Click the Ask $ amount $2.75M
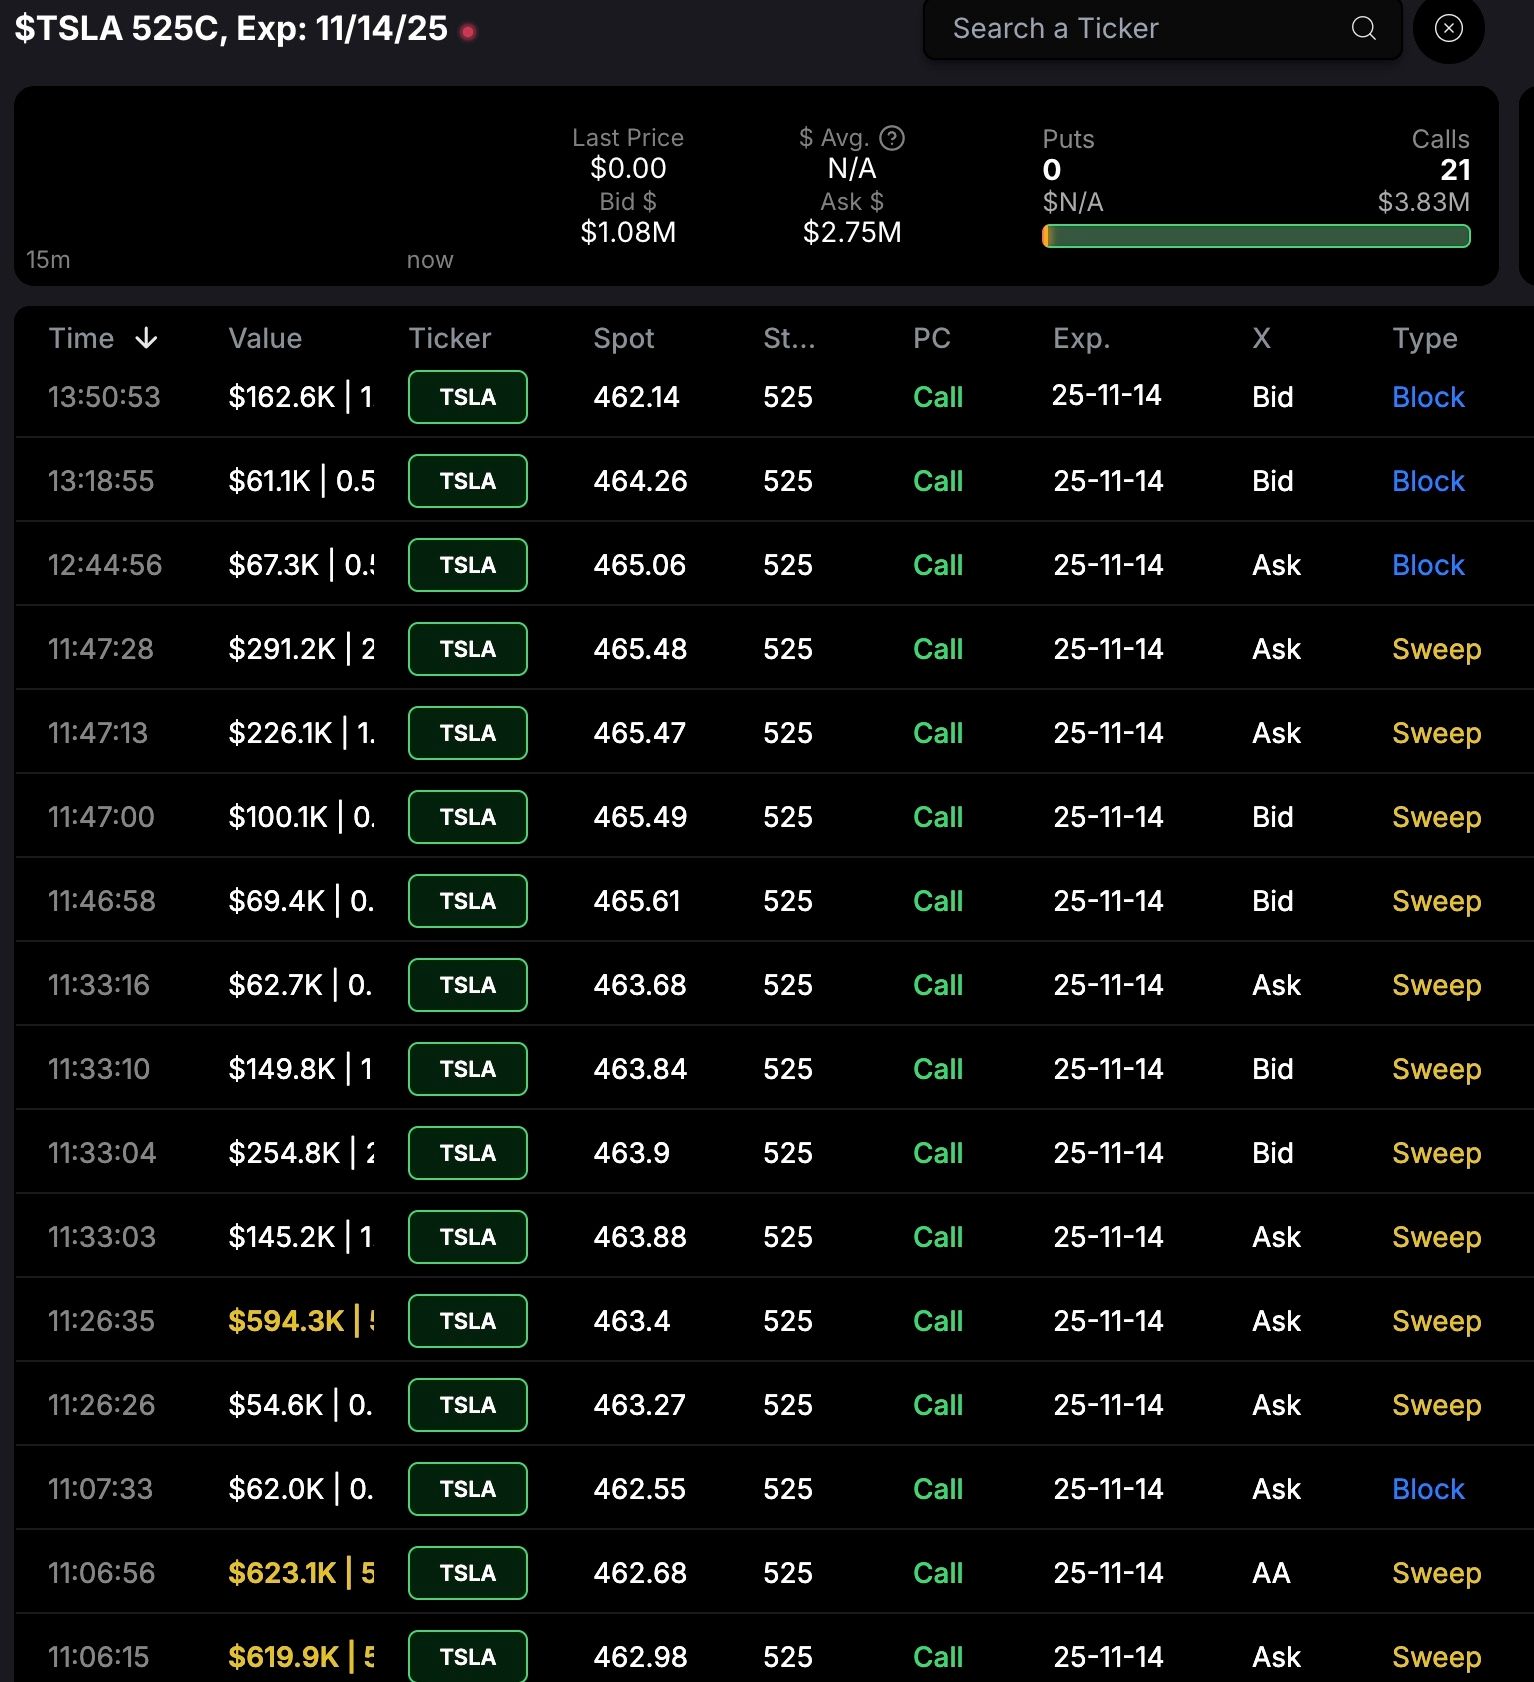1534x1682 pixels. pyautogui.click(x=852, y=233)
